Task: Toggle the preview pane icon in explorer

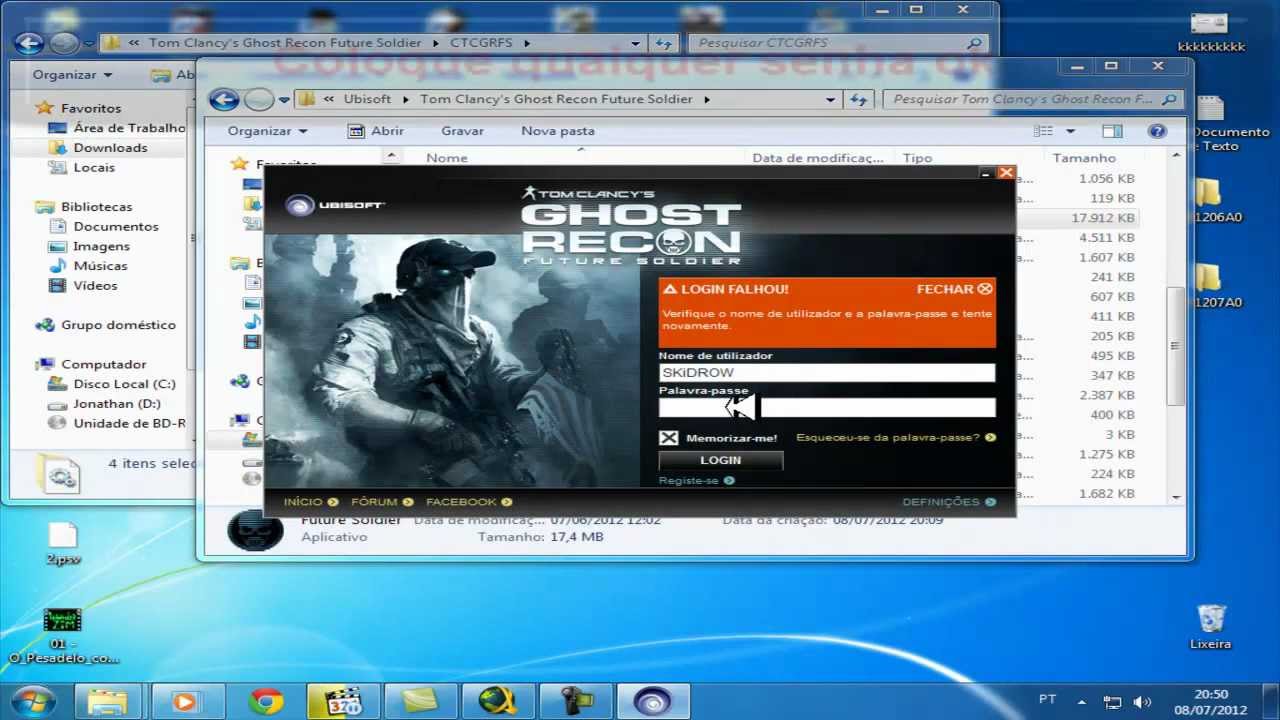Action: (x=1112, y=131)
